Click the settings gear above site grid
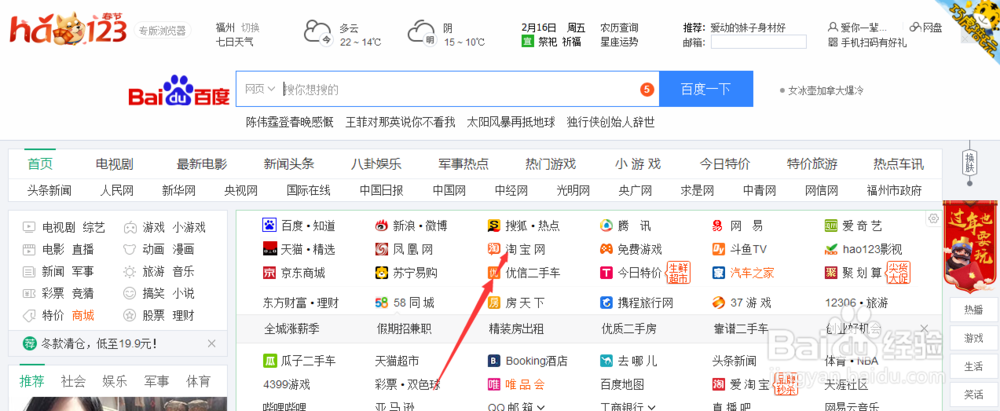Screen dimensions: 1000x411 [934, 218]
